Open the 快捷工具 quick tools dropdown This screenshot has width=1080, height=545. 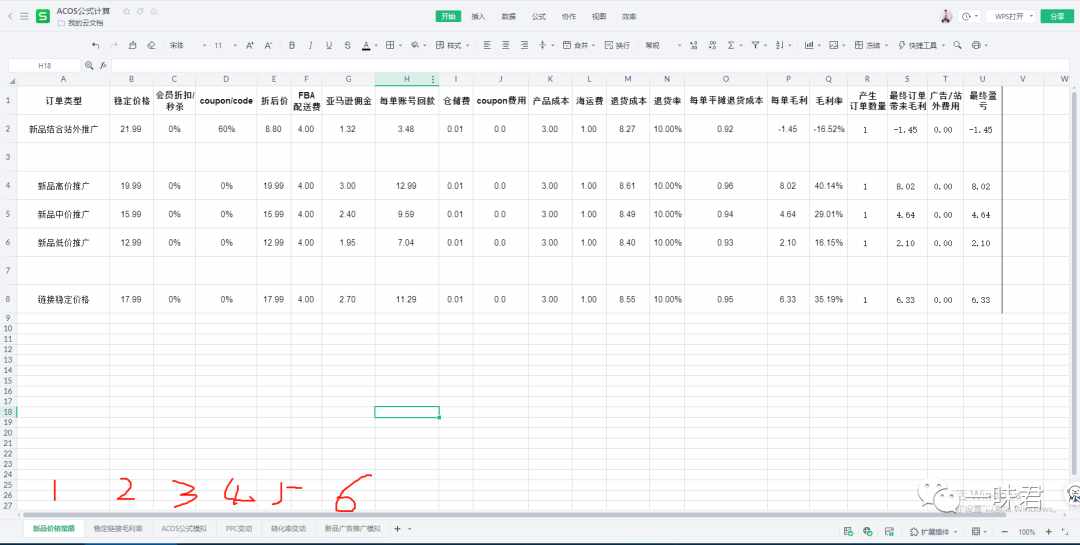(x=921, y=45)
